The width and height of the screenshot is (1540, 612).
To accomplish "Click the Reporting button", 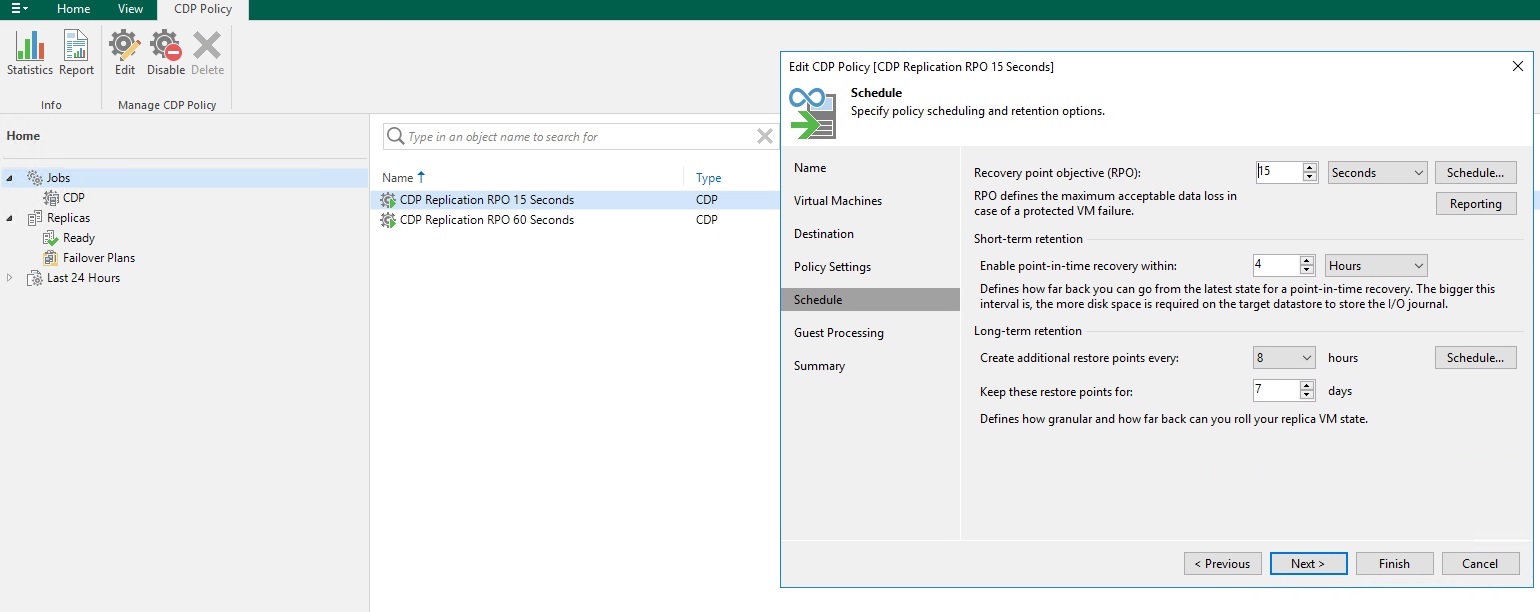I will click(1475, 204).
